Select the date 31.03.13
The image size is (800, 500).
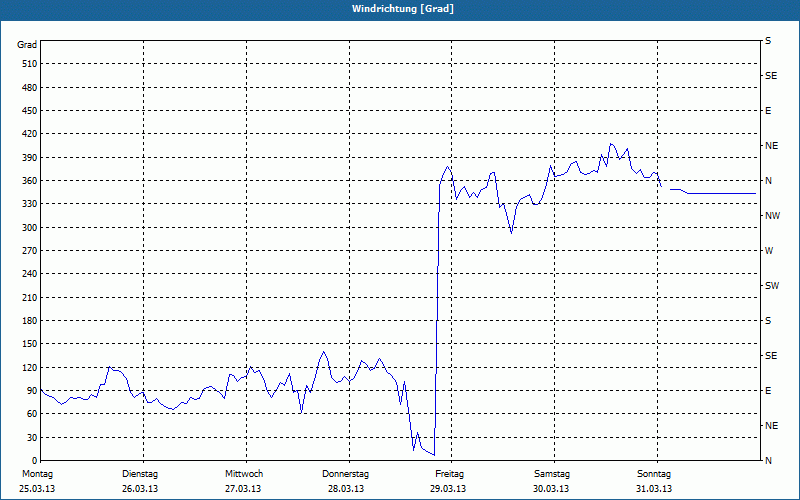(x=654, y=489)
